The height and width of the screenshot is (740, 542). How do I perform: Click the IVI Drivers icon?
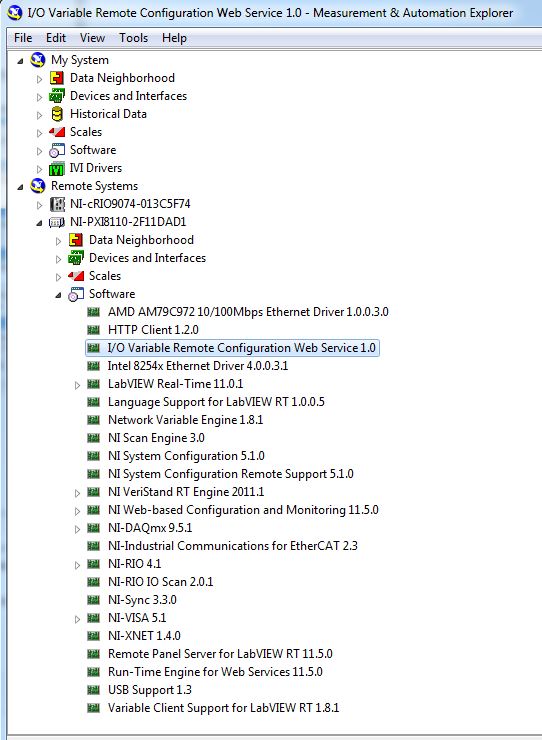[57, 168]
